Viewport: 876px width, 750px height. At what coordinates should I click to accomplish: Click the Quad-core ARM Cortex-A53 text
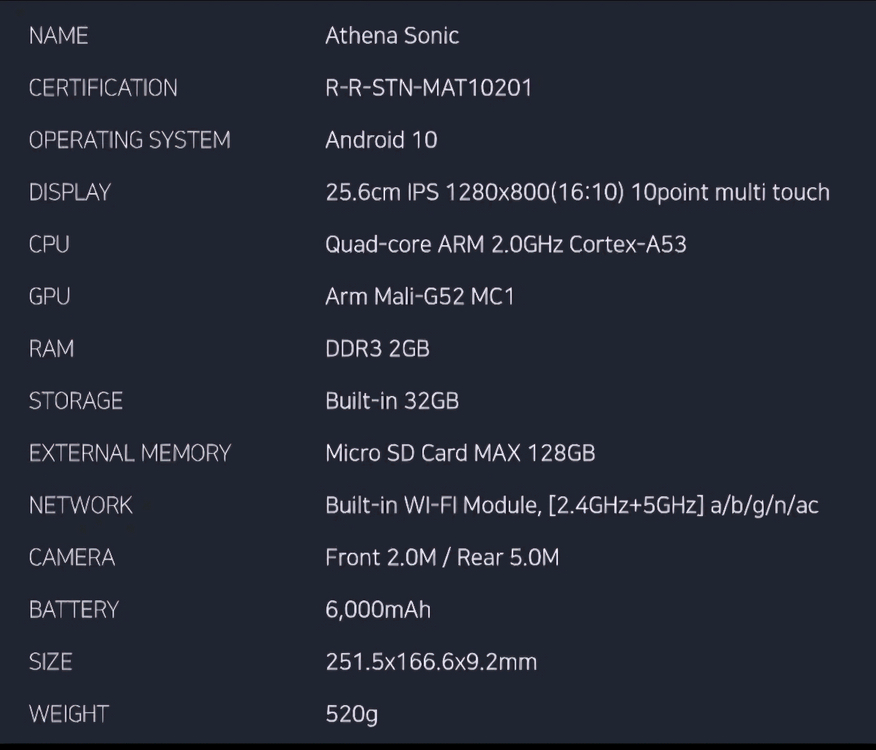505,244
